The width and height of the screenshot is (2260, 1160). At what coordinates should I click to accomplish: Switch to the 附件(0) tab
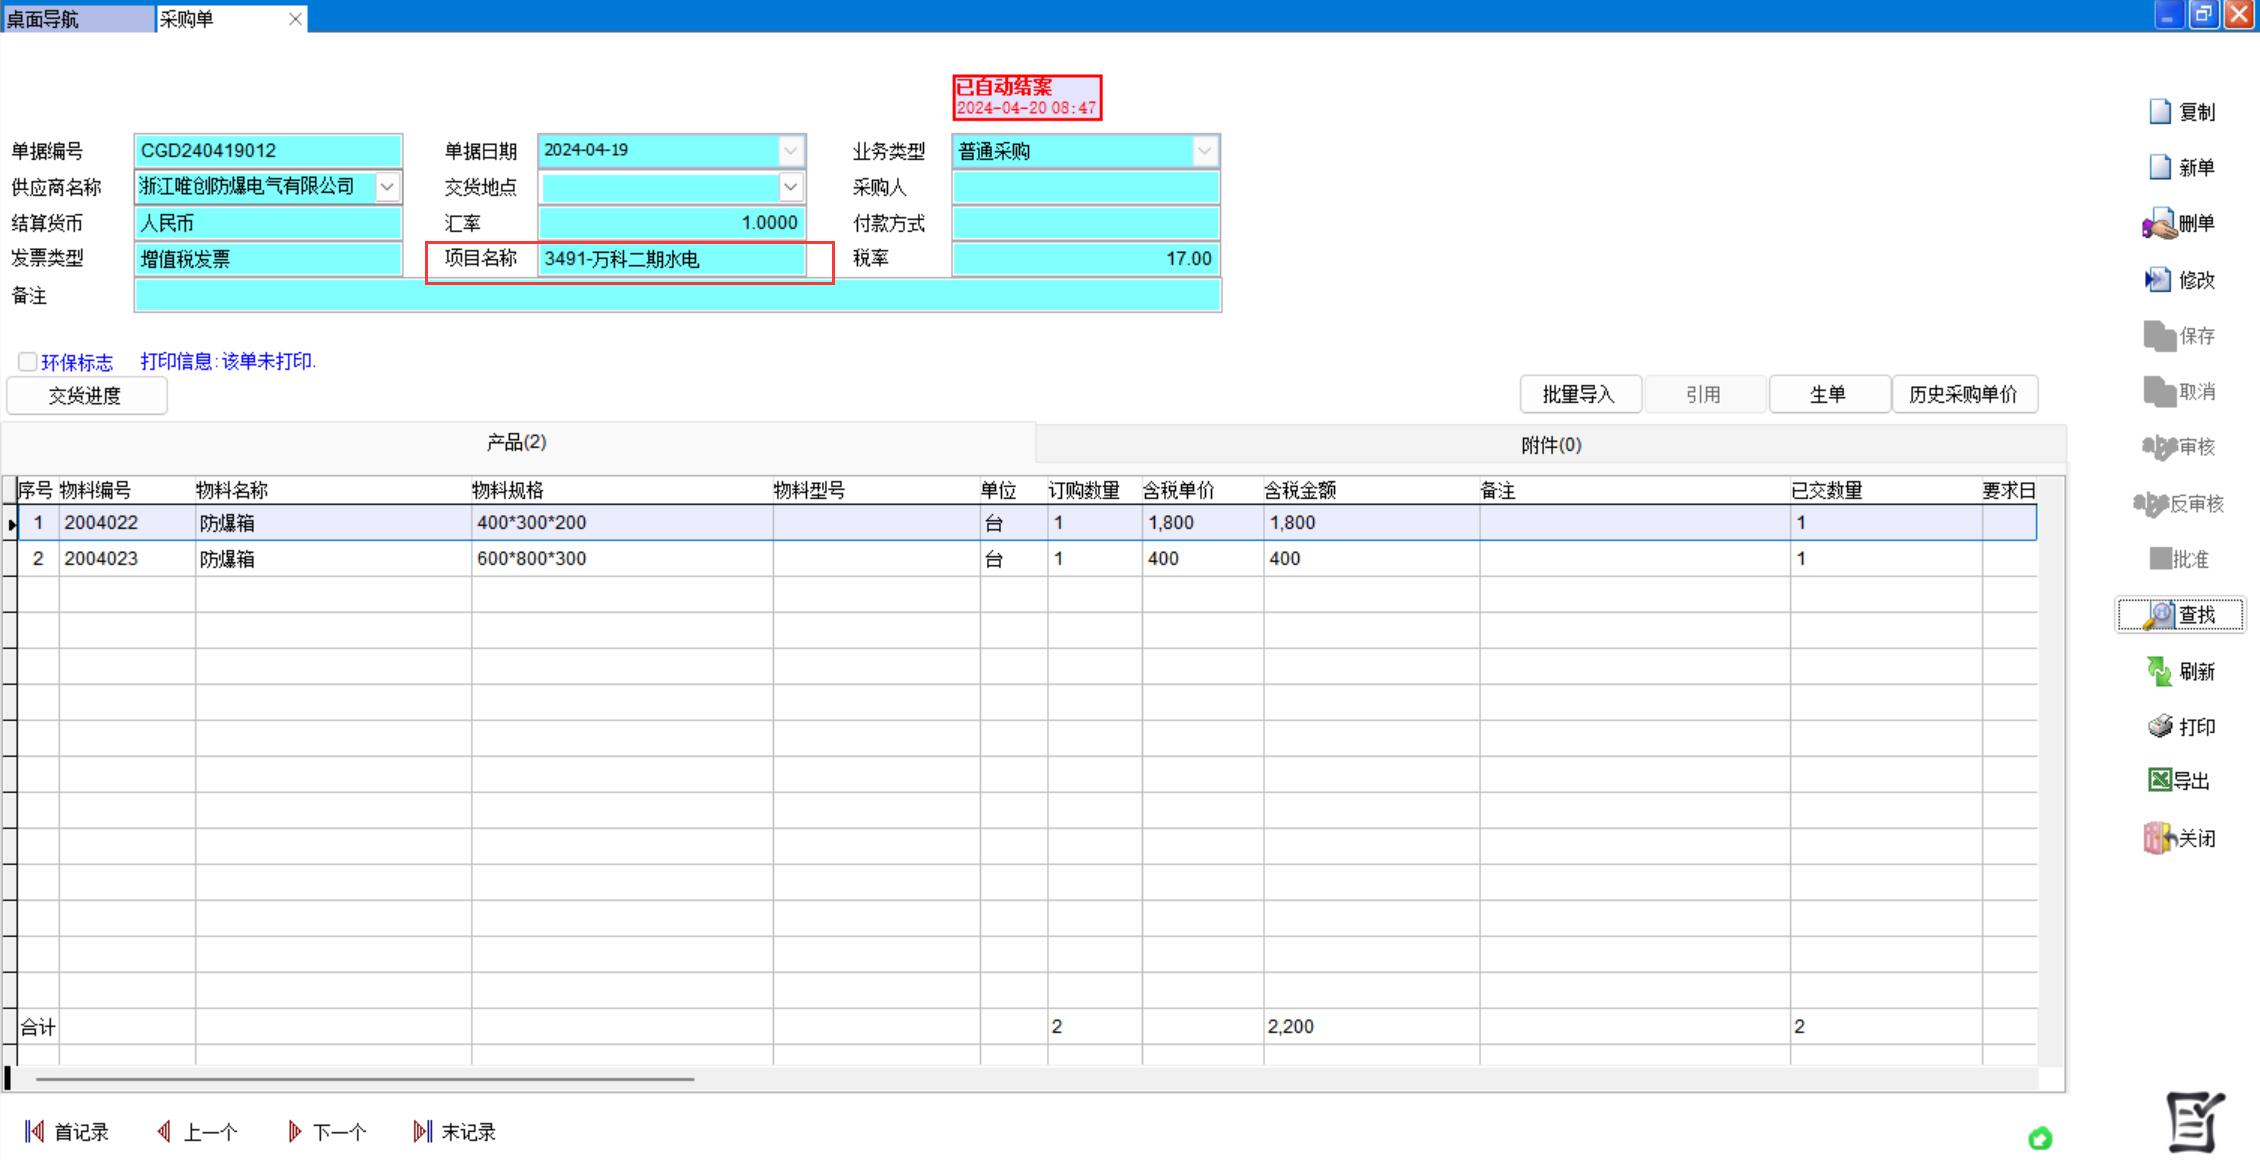tap(1550, 445)
